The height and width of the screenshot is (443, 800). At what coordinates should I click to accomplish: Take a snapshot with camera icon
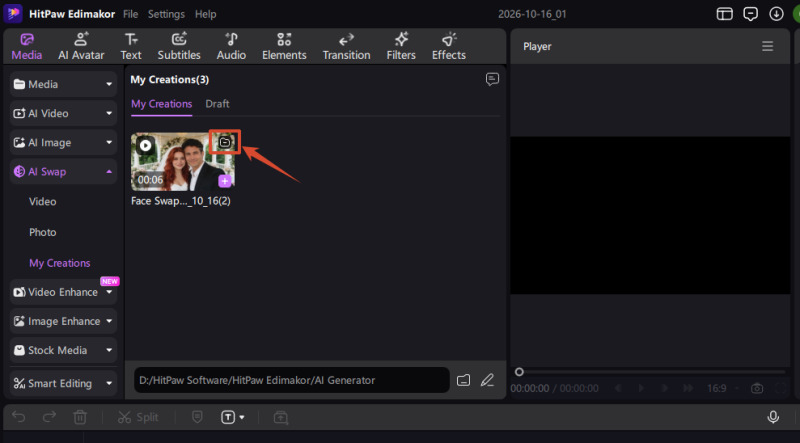point(757,388)
